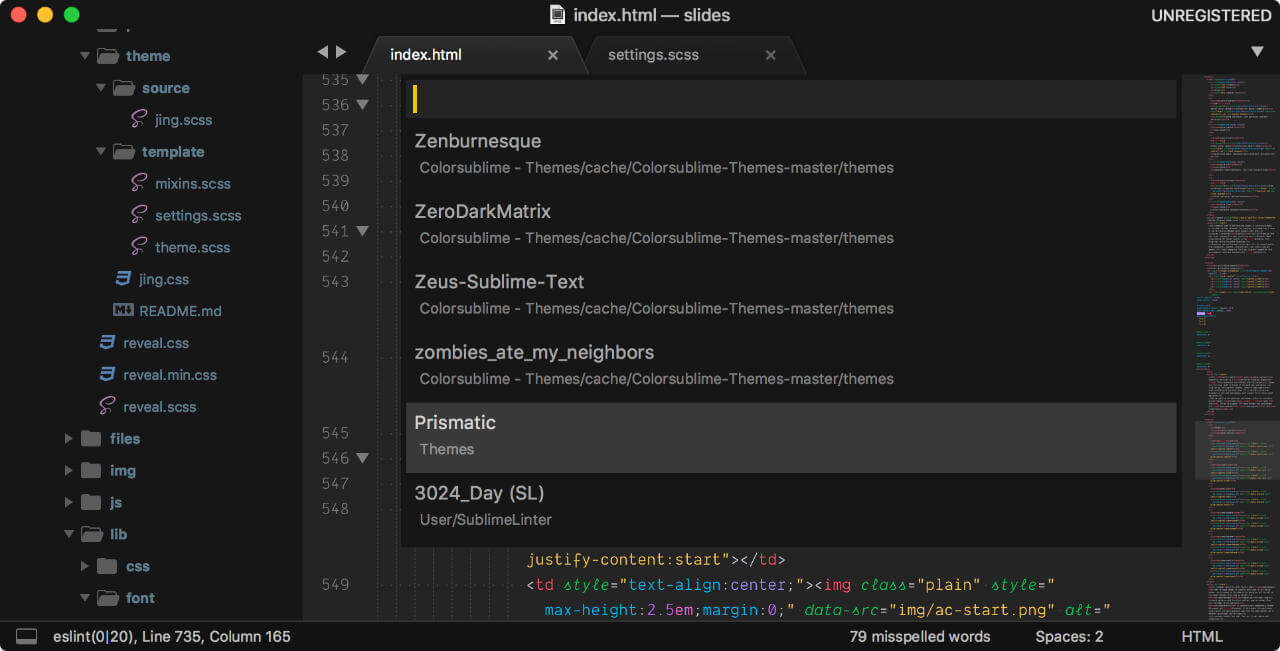The image size is (1280, 651).
Task: Click the document icon in the window title bar
Action: pyautogui.click(x=557, y=14)
